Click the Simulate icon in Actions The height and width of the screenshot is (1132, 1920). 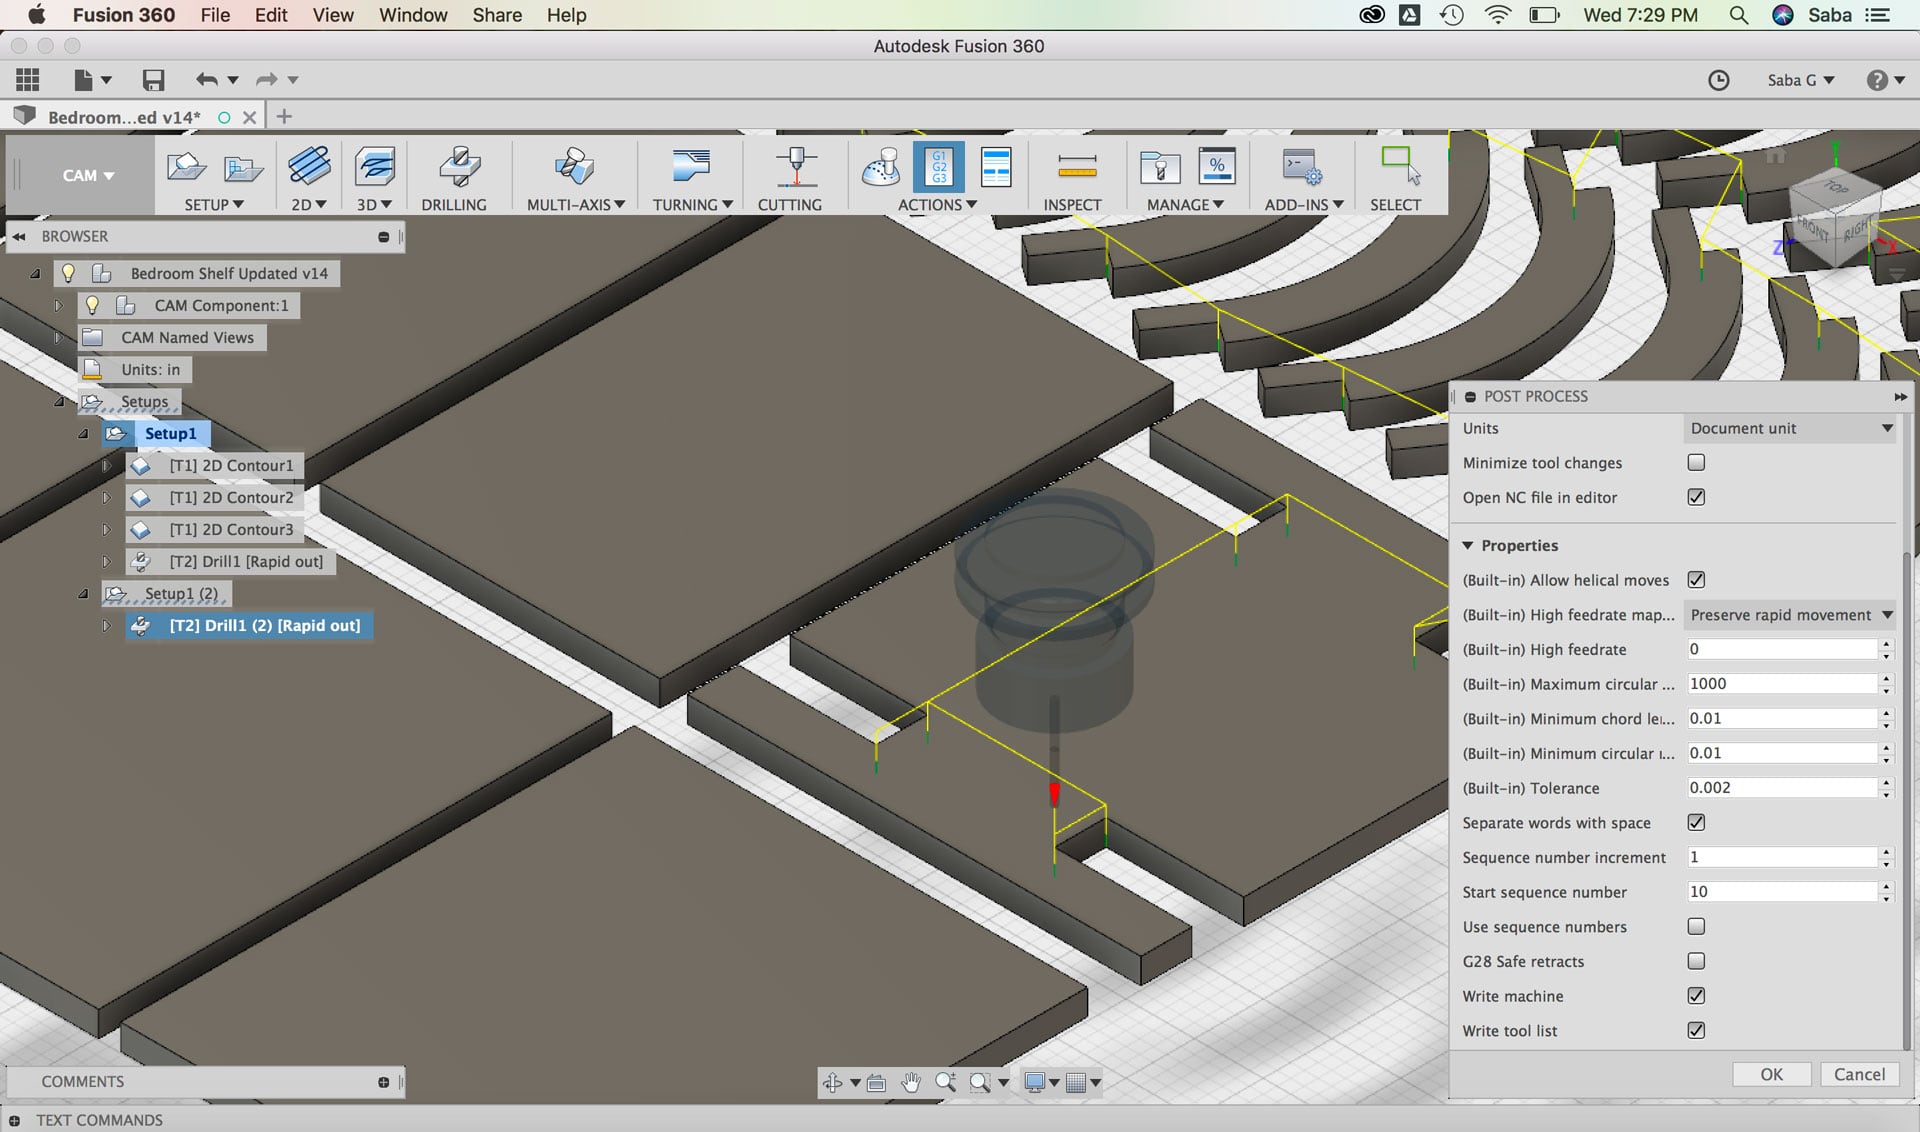[881, 167]
